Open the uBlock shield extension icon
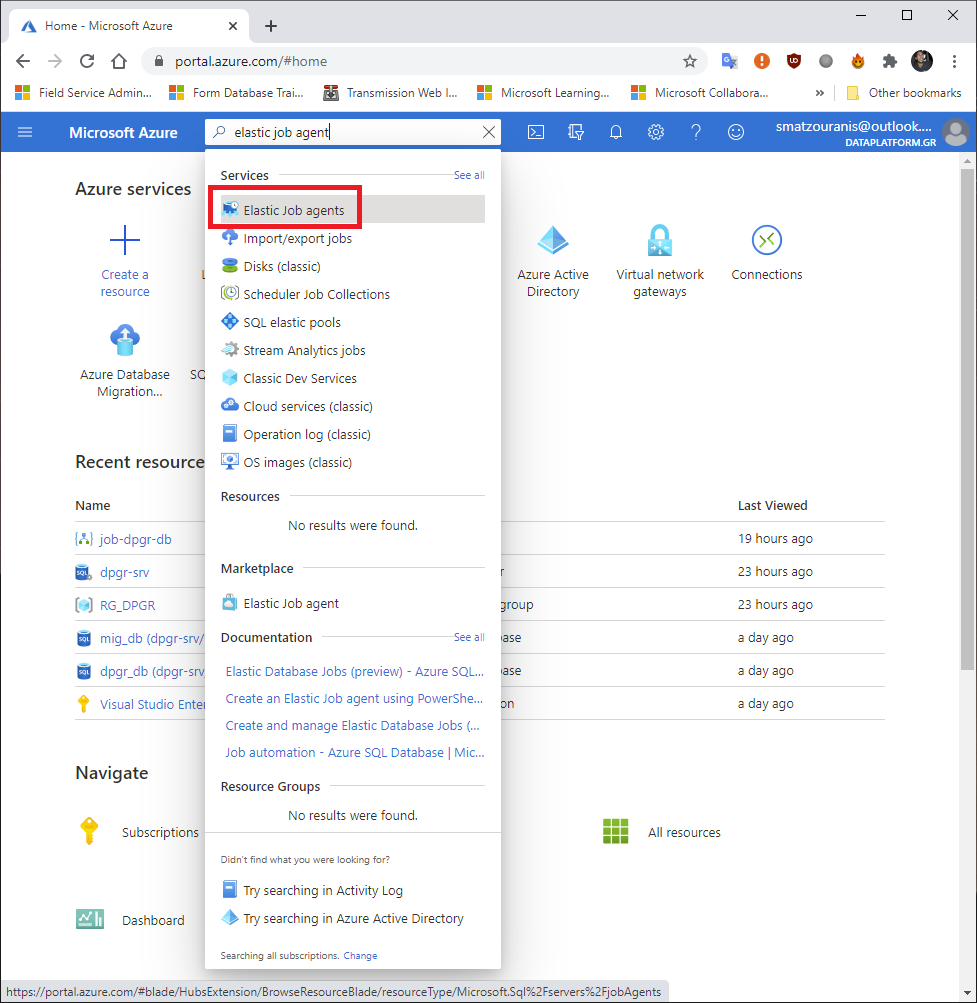Screen dimensions: 977x1003 (794, 61)
